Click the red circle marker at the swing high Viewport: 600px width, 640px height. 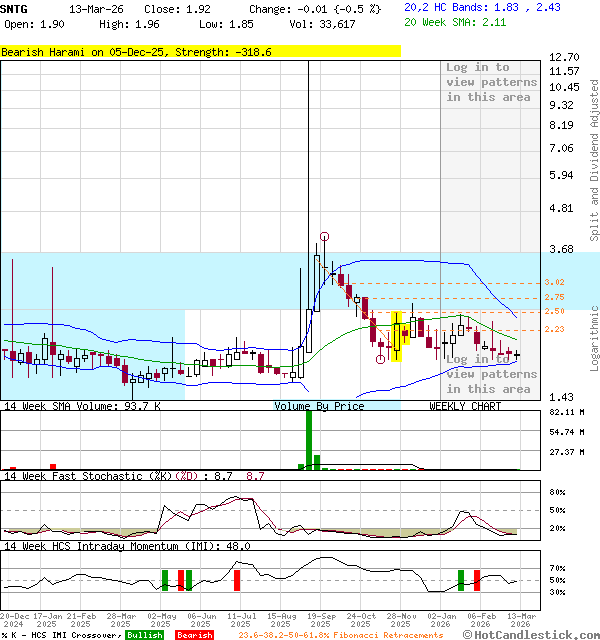324,237
